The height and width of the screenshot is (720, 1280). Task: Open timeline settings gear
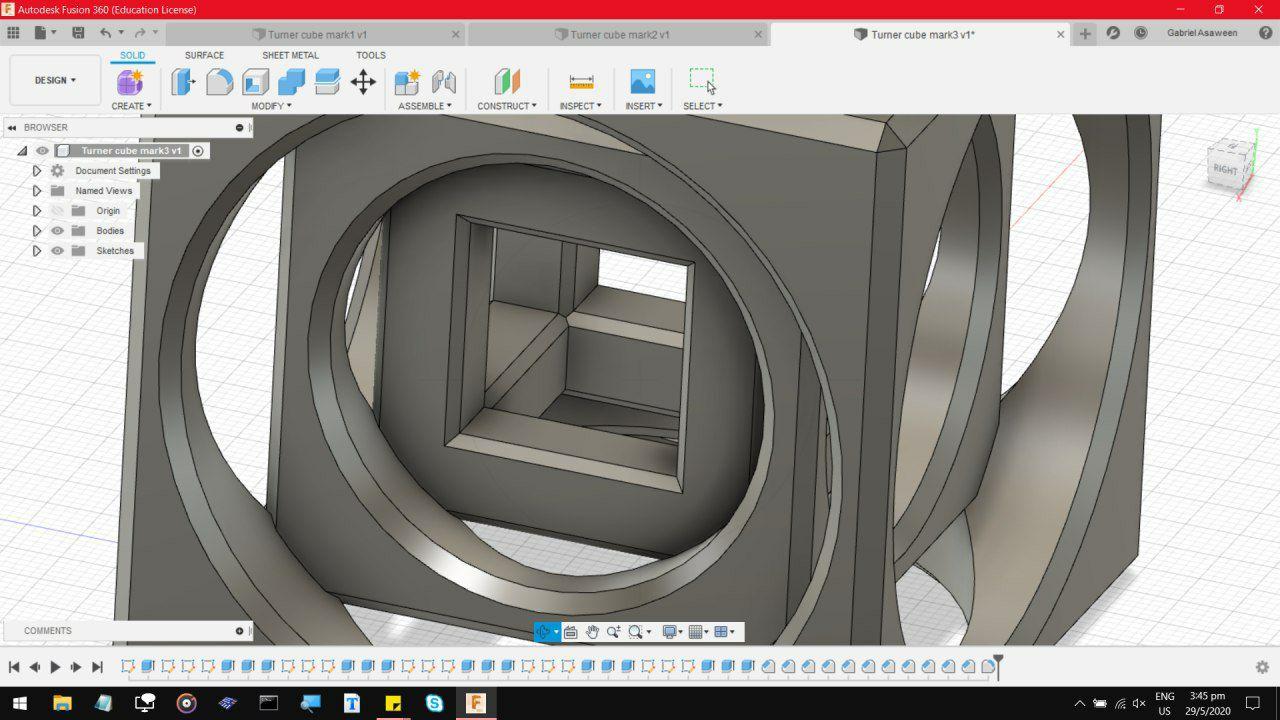click(1262, 667)
